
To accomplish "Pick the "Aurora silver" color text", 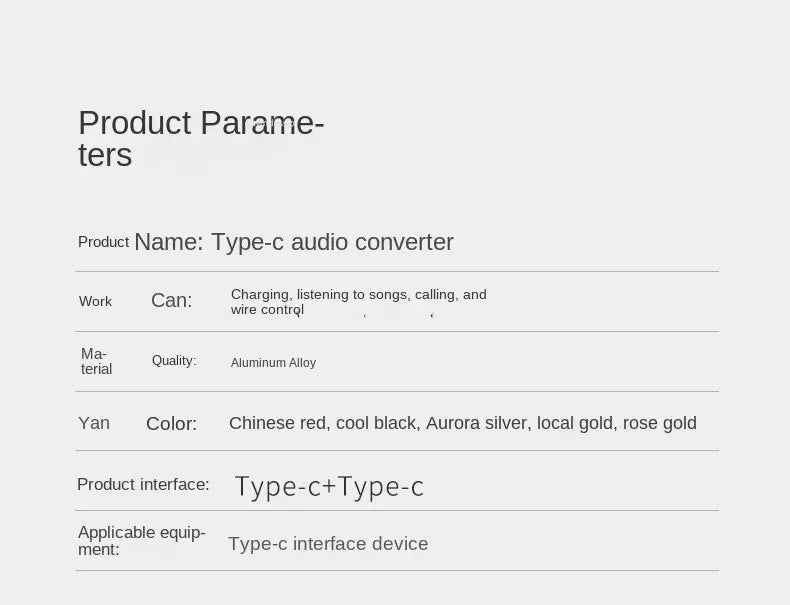I will 476,423.
